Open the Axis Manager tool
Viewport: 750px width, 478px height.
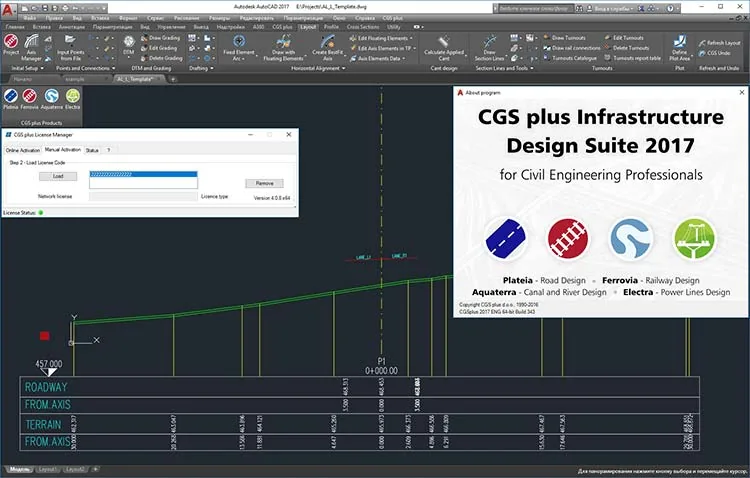click(x=31, y=48)
